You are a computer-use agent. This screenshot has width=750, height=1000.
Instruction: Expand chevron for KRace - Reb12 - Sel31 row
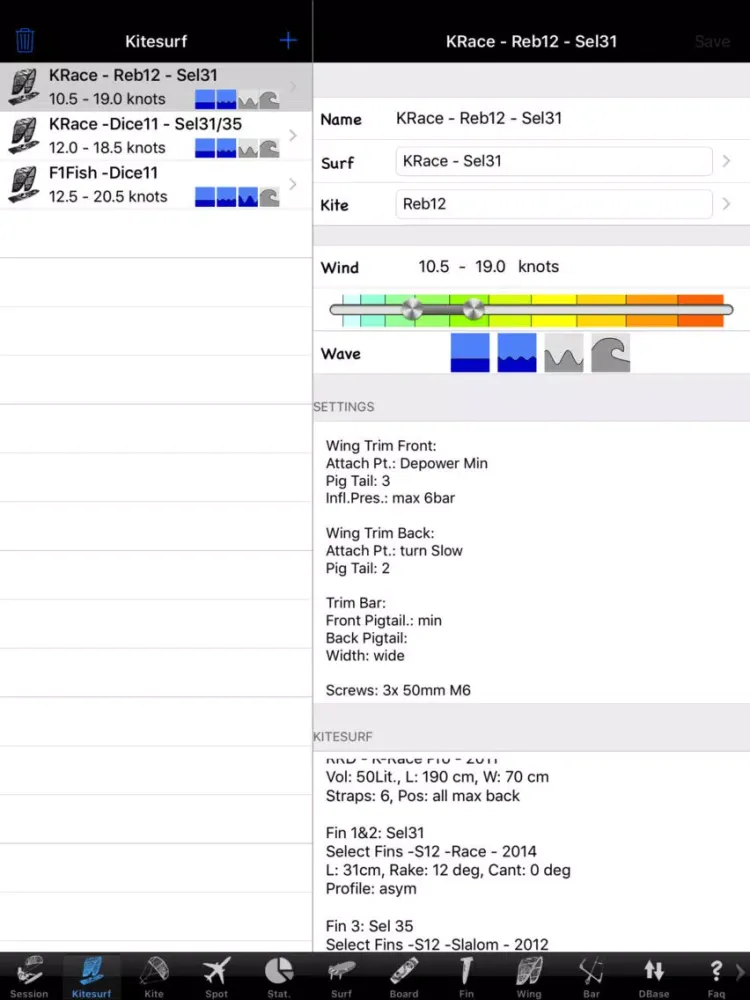coord(293,86)
